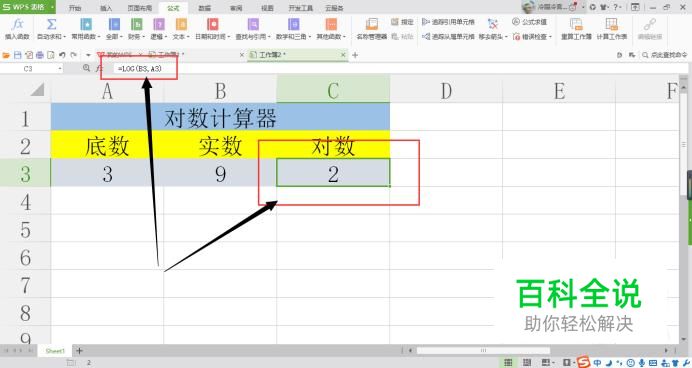Click 公式求值 evaluate formula
Image resolution: width=692 pixels, height=368 pixels.
click(x=530, y=22)
